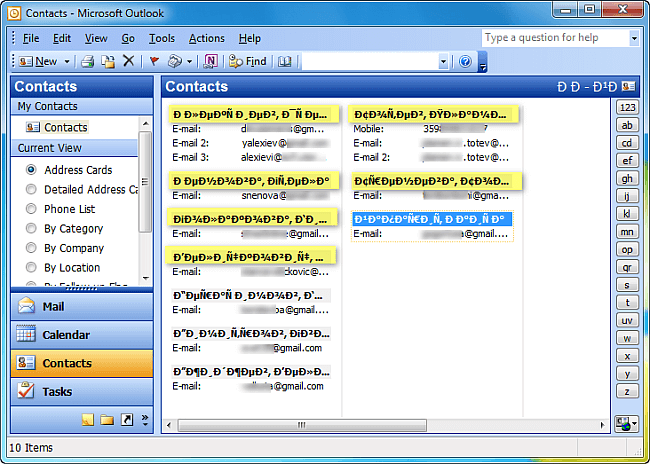Jump to 123 index button
650x464 pixels.
[627, 107]
